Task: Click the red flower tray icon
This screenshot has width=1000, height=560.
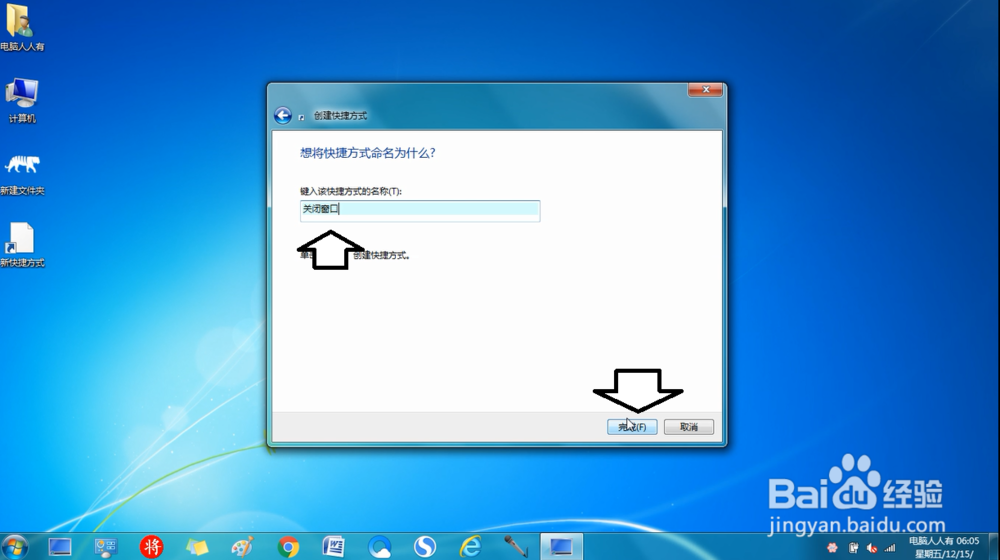Action: click(832, 548)
